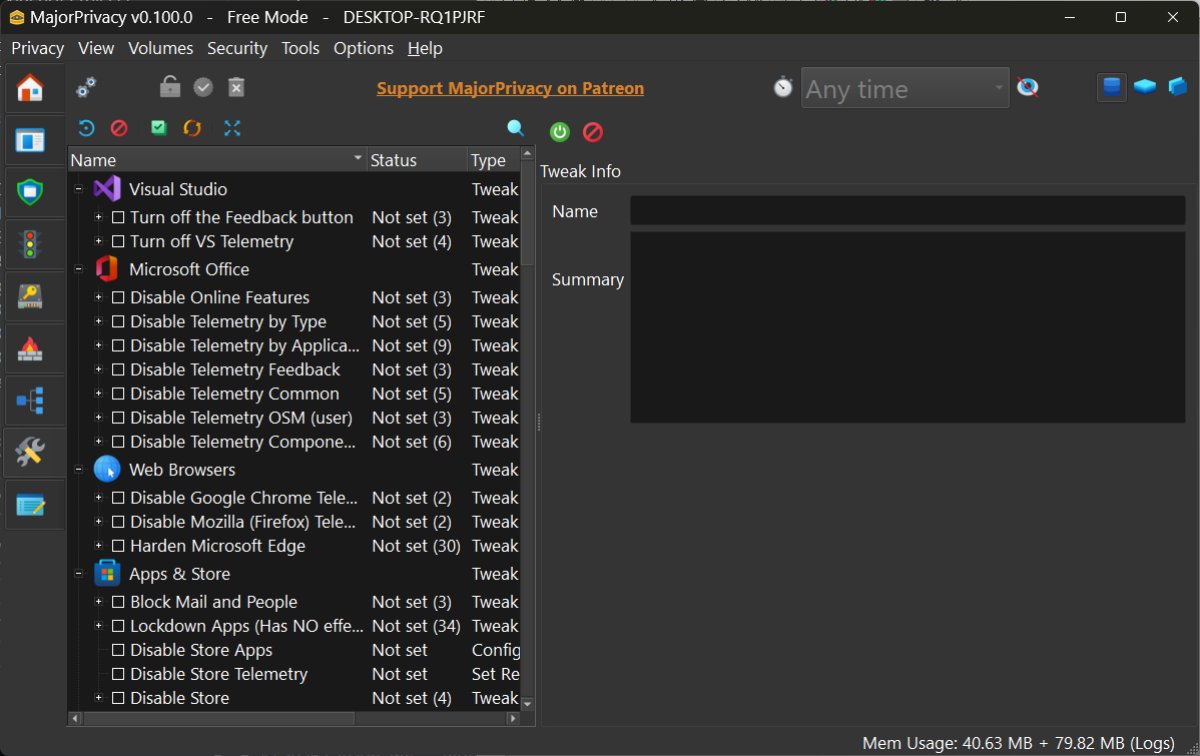Click the dark blue database cylinder icon
This screenshot has width=1200, height=756.
click(x=1111, y=88)
